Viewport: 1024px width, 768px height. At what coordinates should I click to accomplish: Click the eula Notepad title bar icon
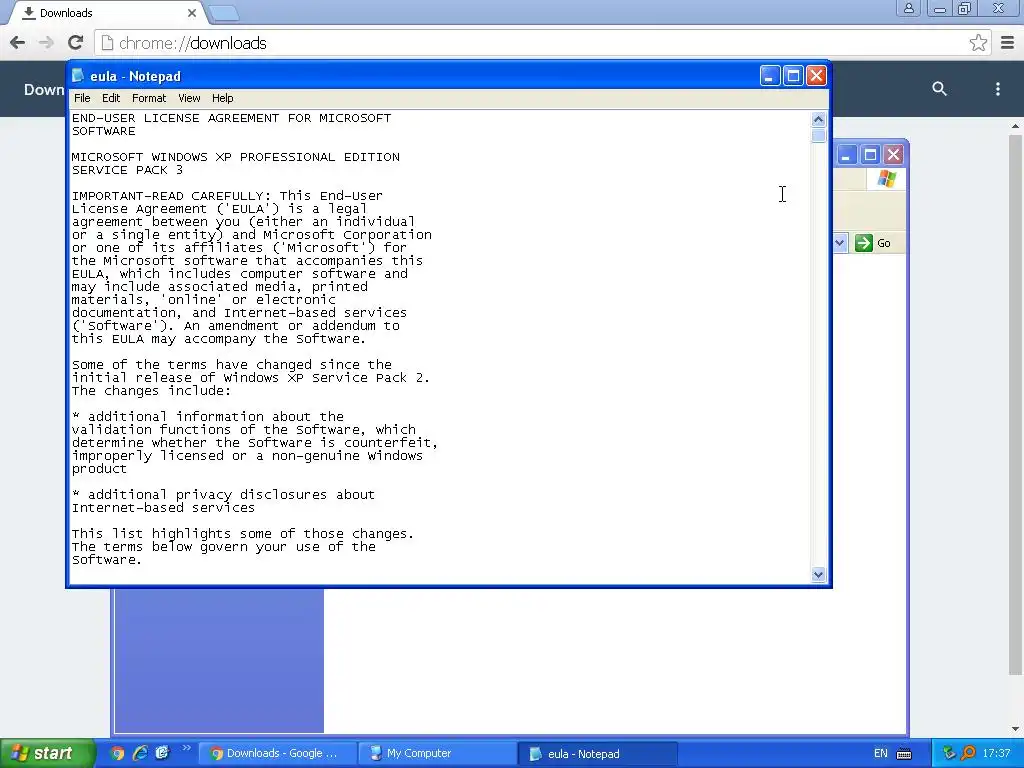[78, 76]
